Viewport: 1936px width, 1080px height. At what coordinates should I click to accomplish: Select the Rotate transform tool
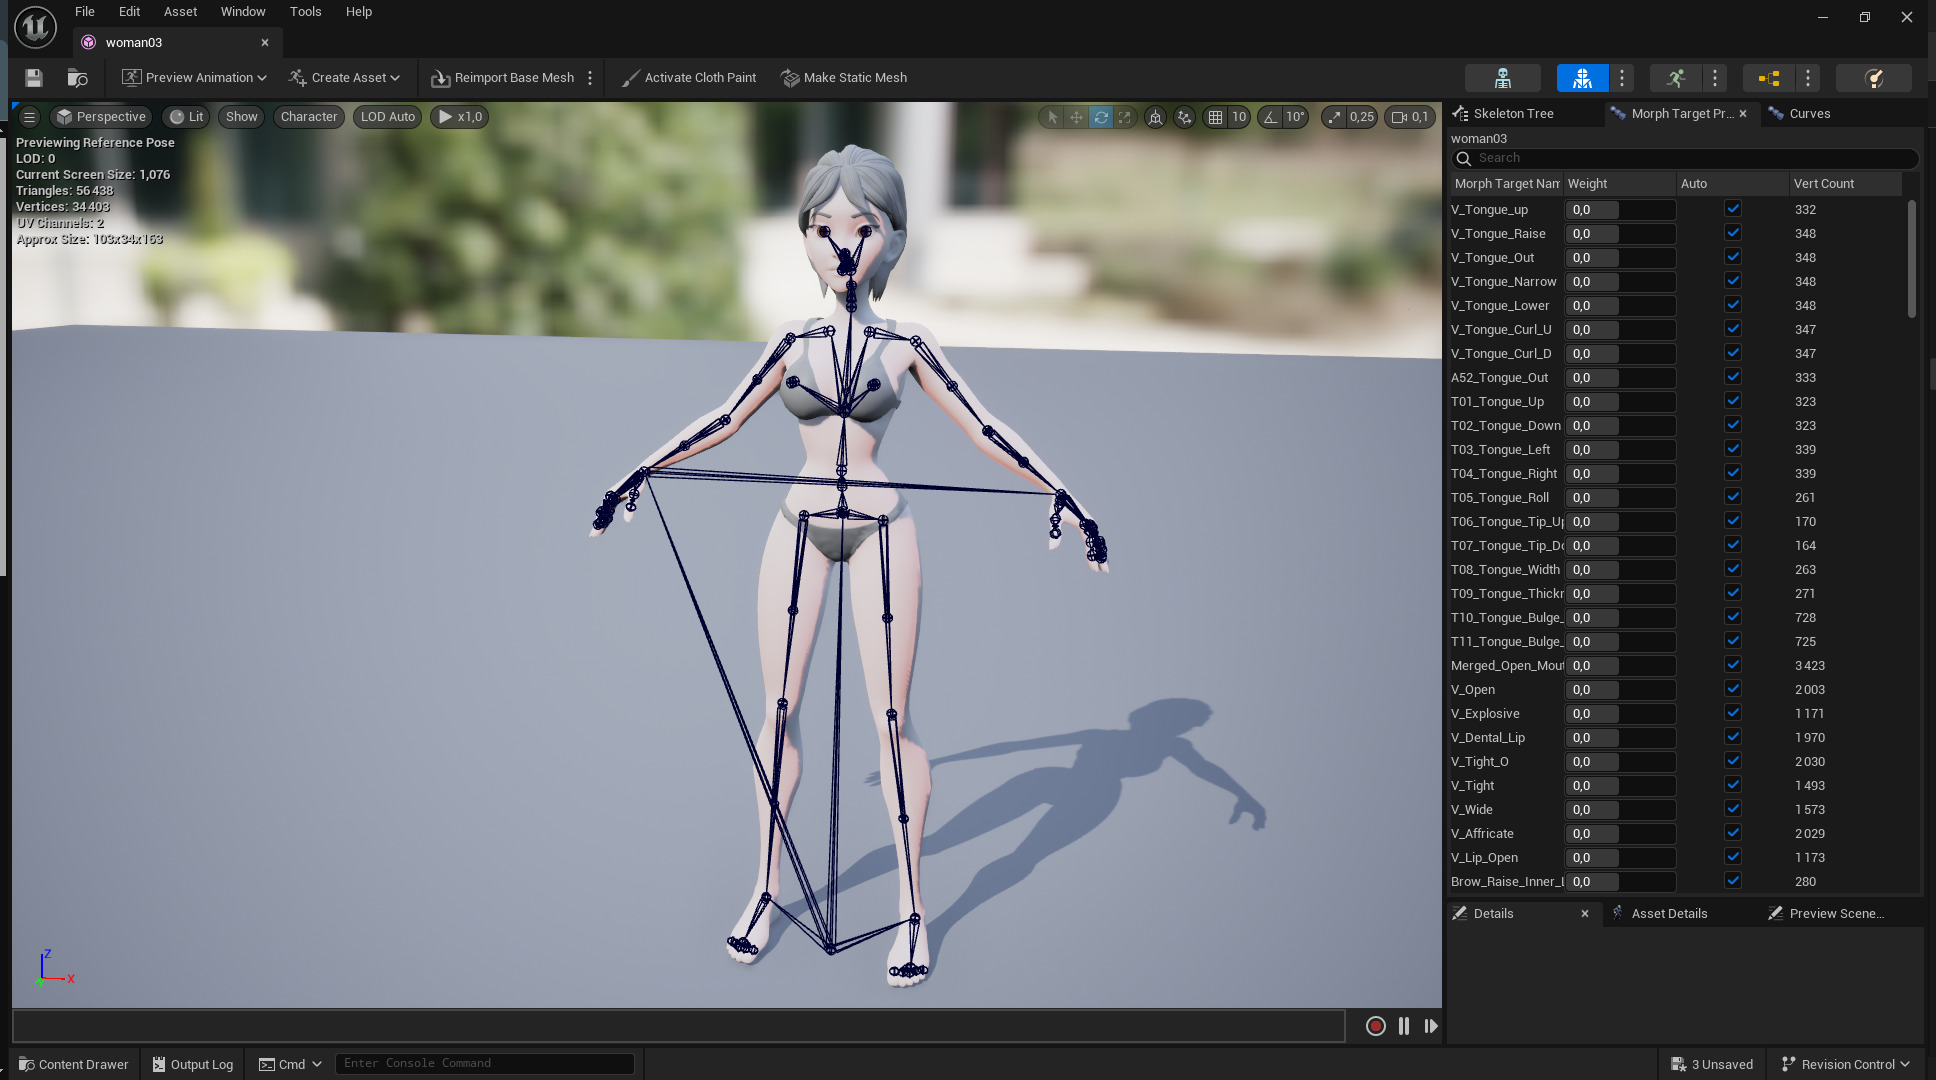pos(1101,117)
